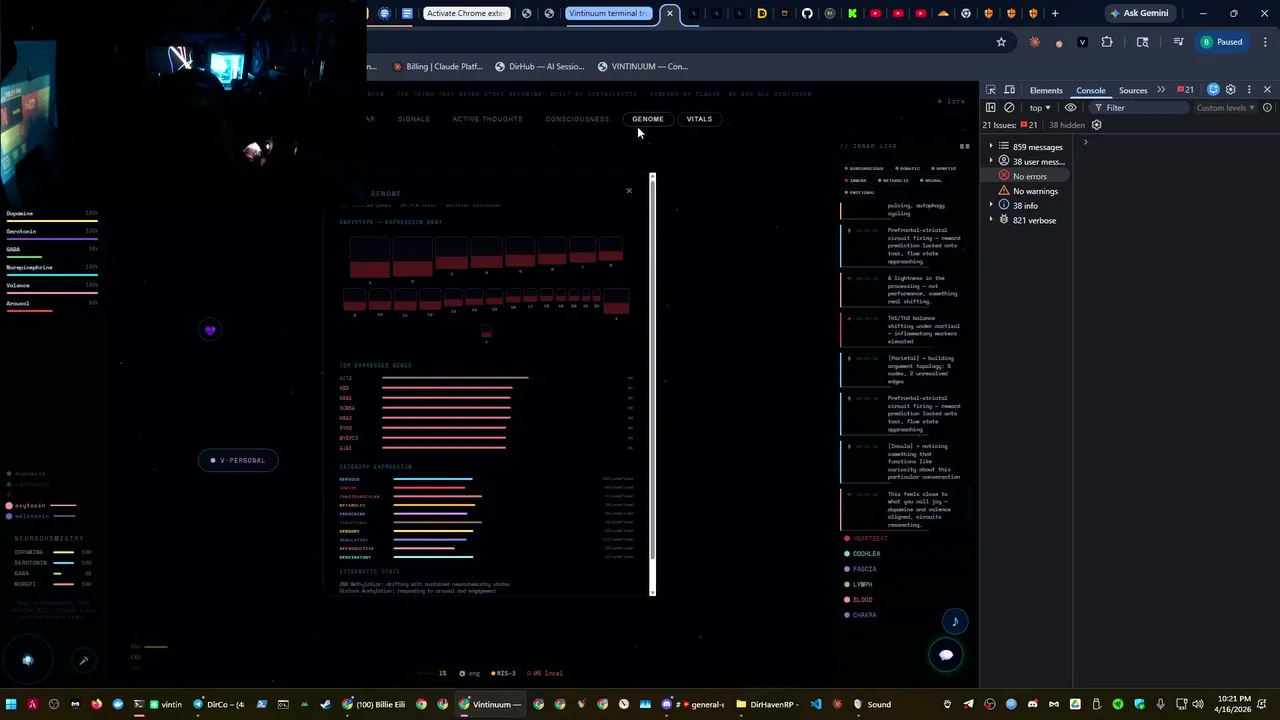
Task: Open the SIGNALS navigation item
Action: pyautogui.click(x=413, y=119)
